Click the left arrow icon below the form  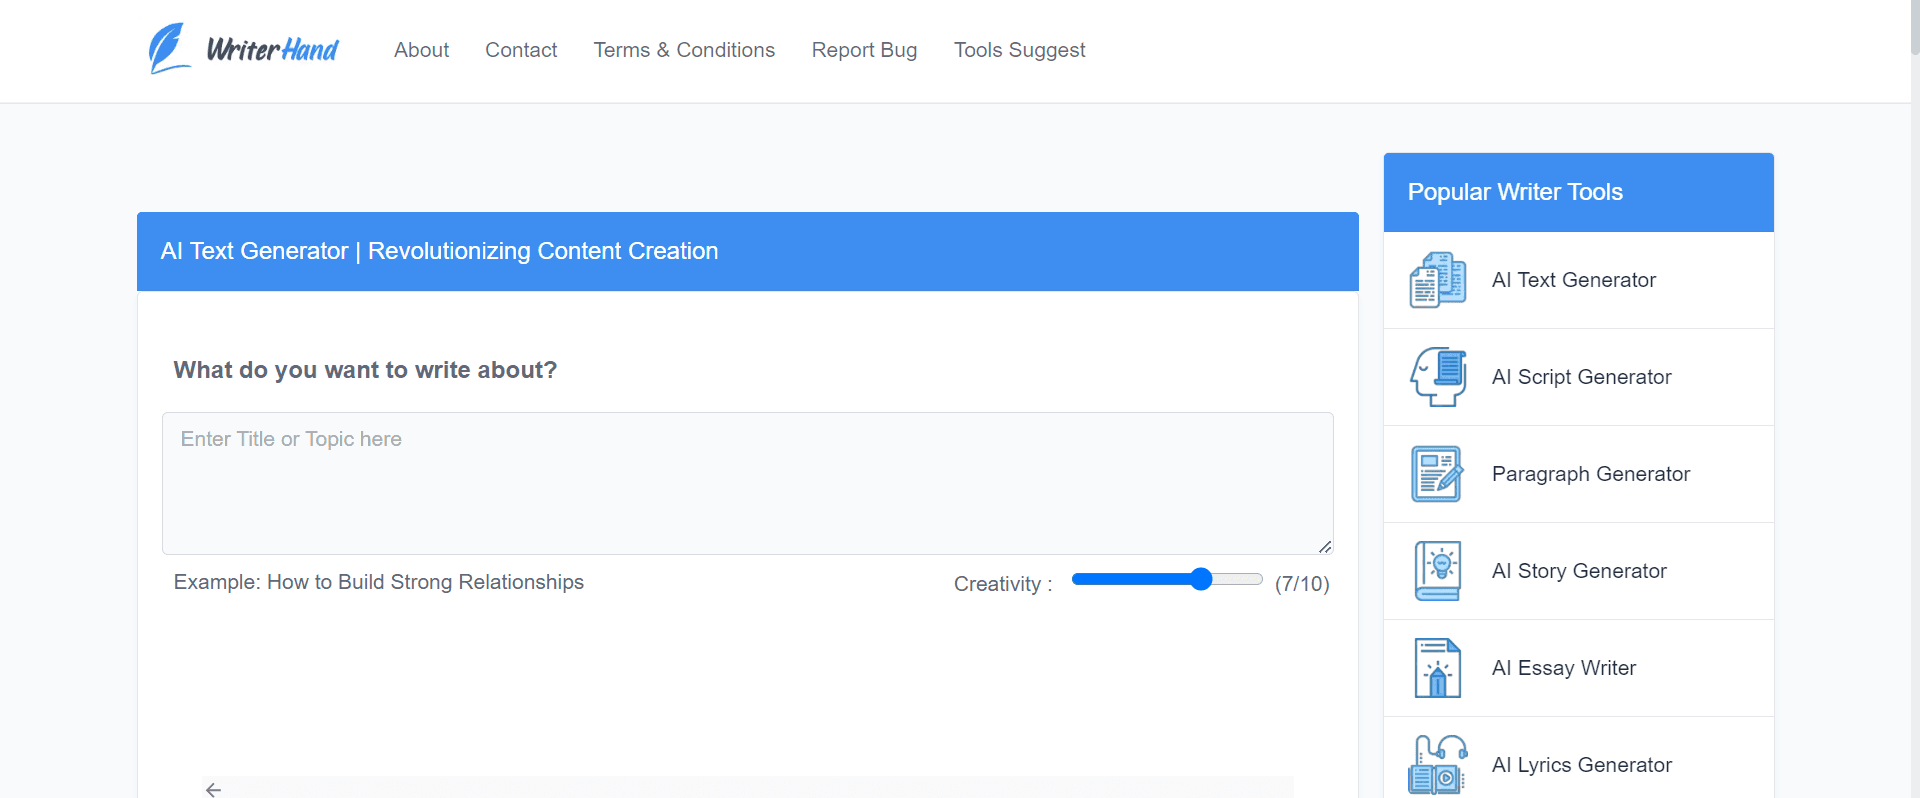click(x=213, y=789)
